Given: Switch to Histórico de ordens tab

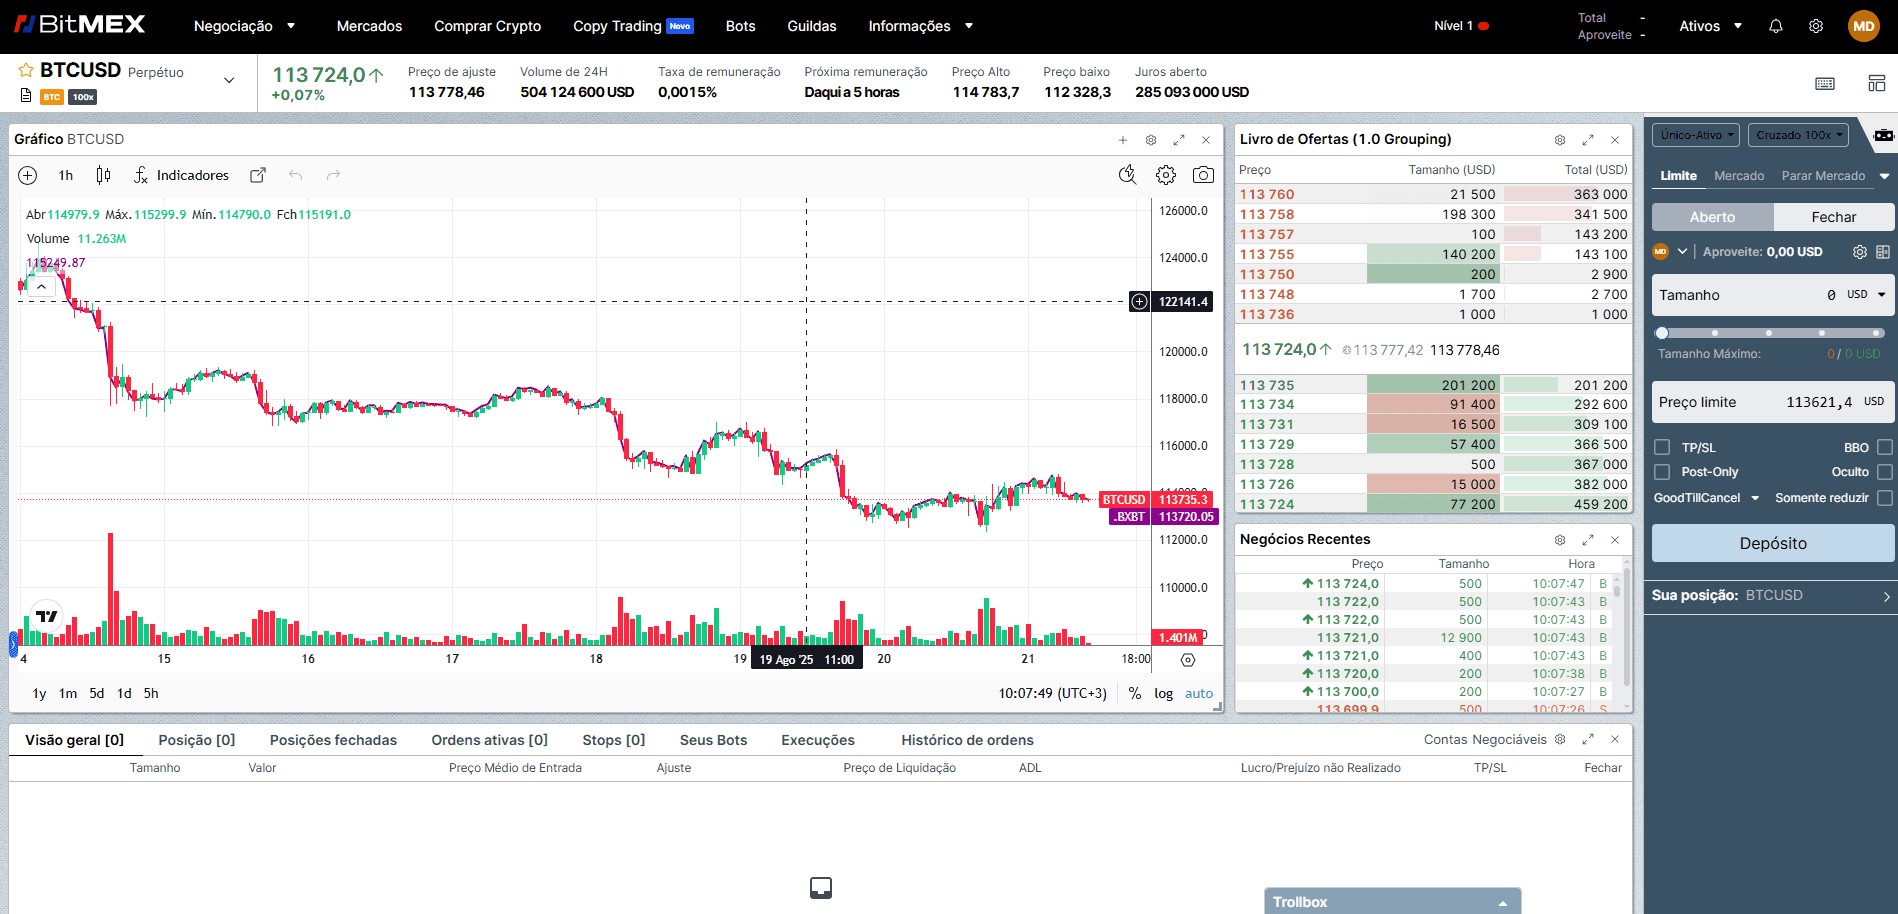Looking at the screenshot, I should pos(967,740).
